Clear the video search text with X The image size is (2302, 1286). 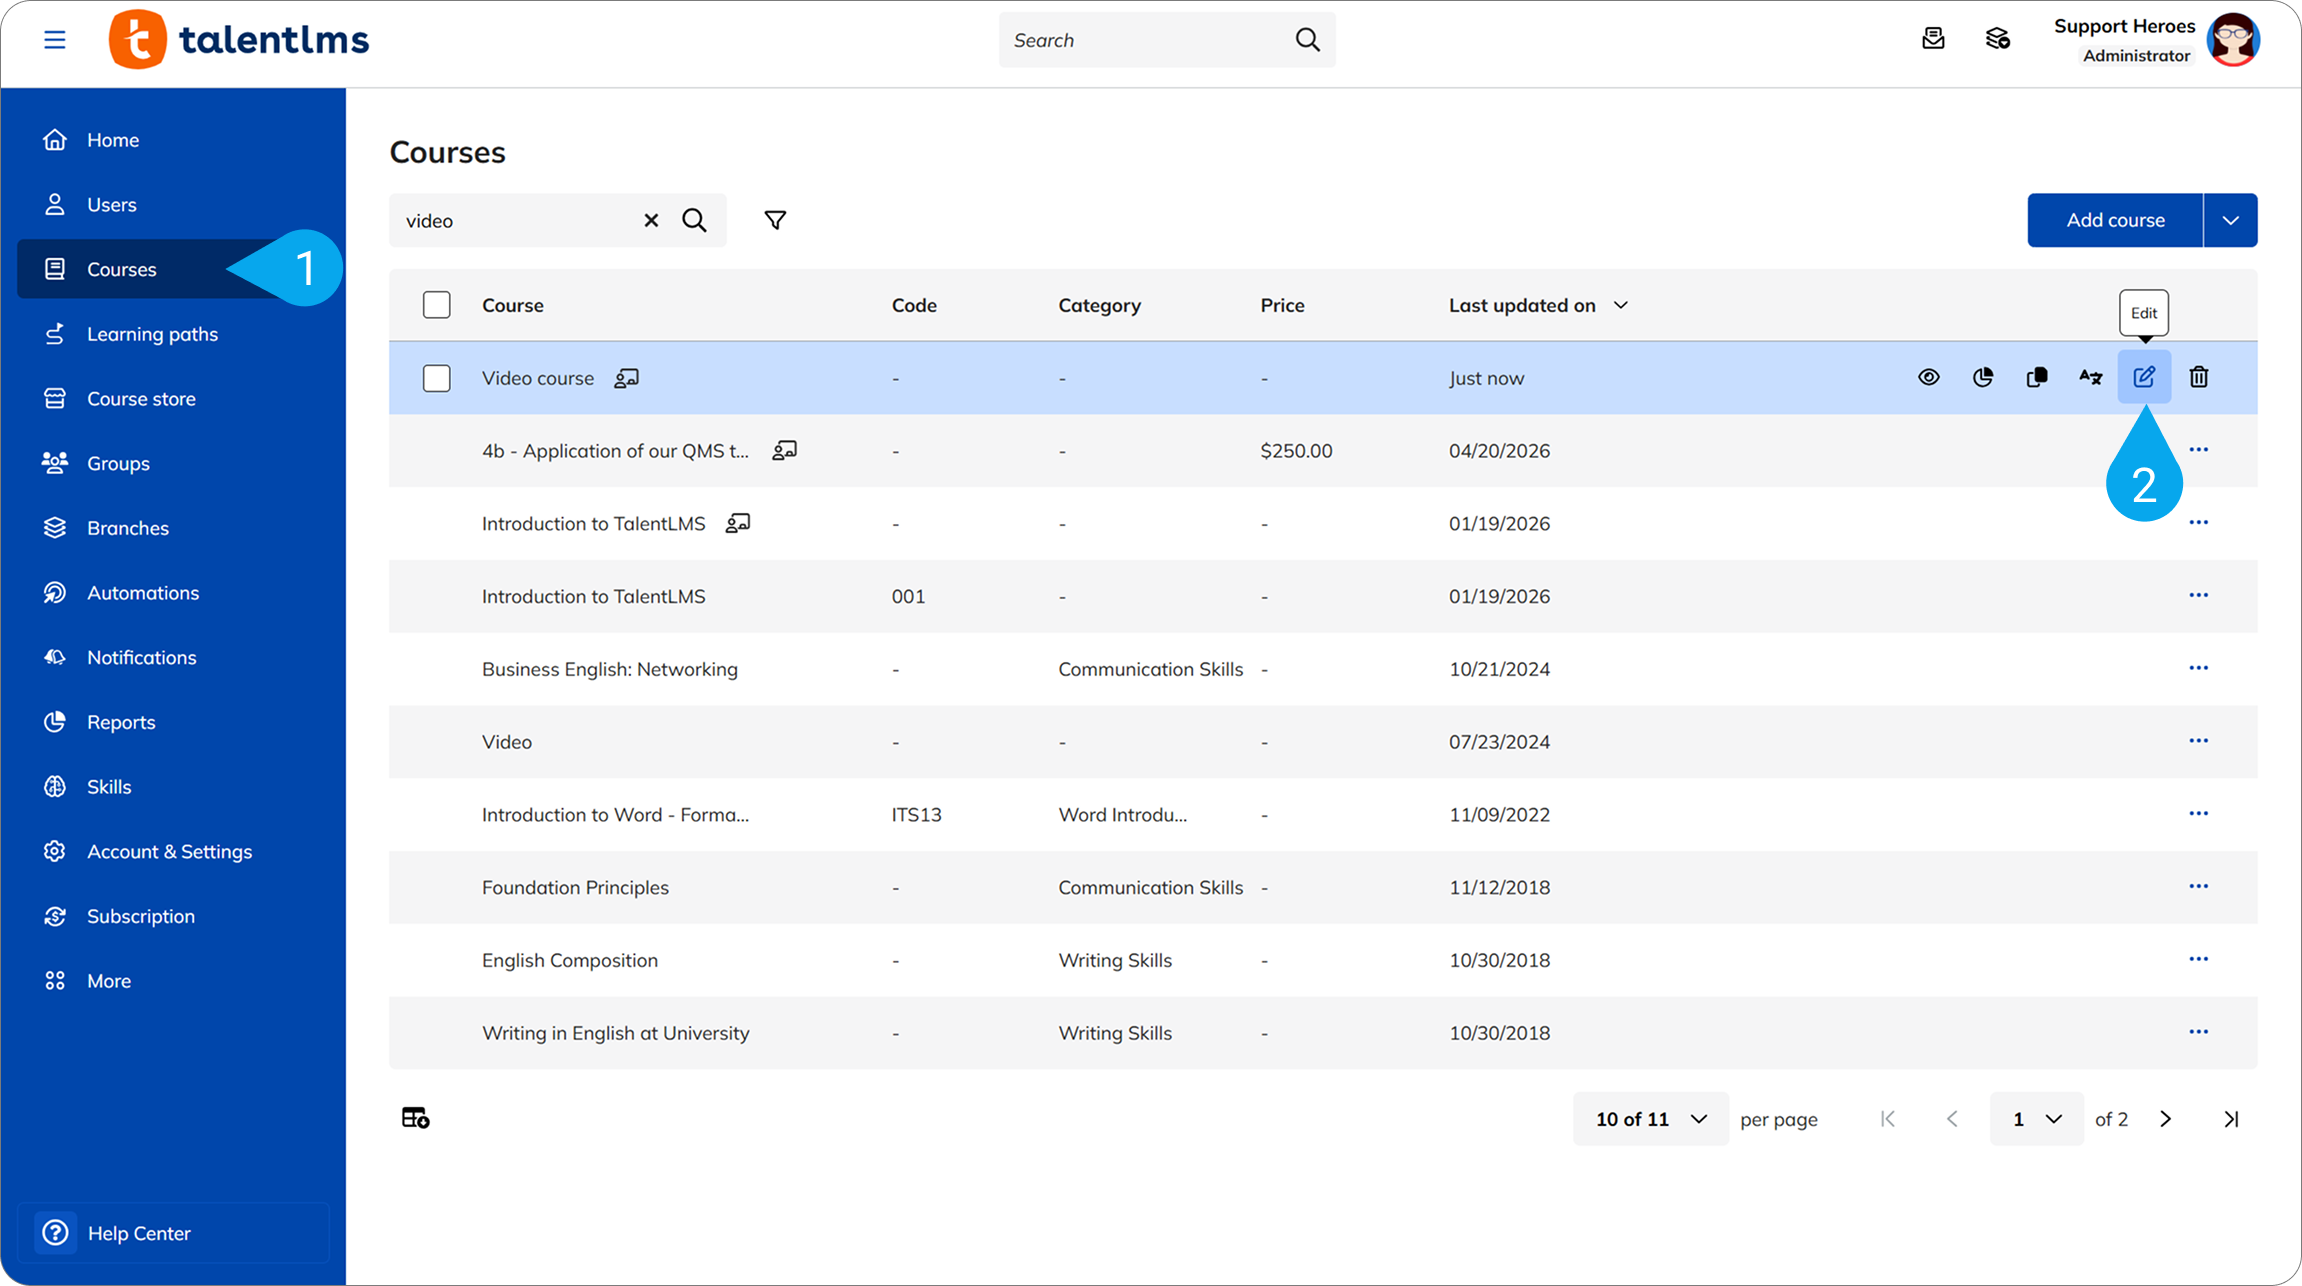click(x=651, y=220)
